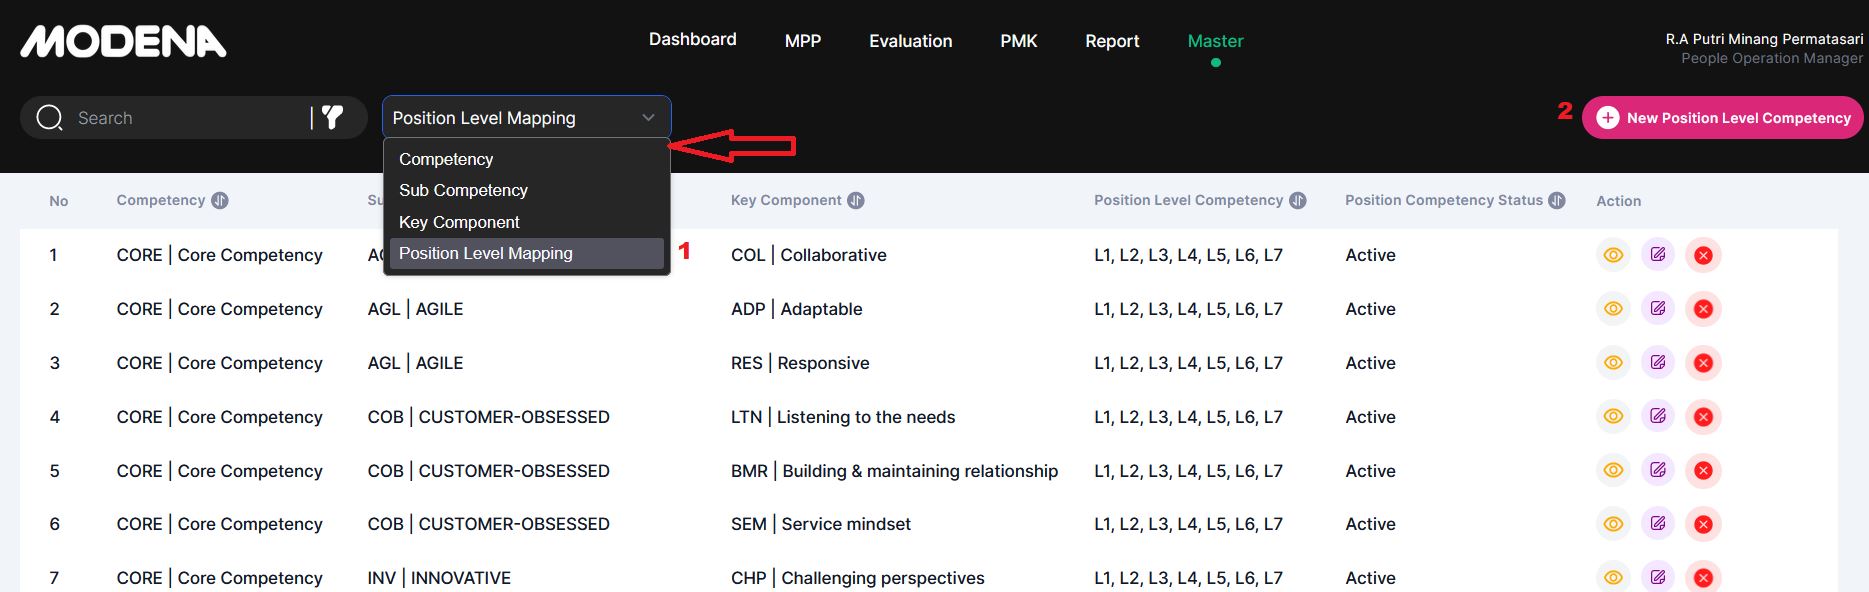View row 3 Responsive with eye icon
Screen dimensions: 1869x592
(1613, 363)
